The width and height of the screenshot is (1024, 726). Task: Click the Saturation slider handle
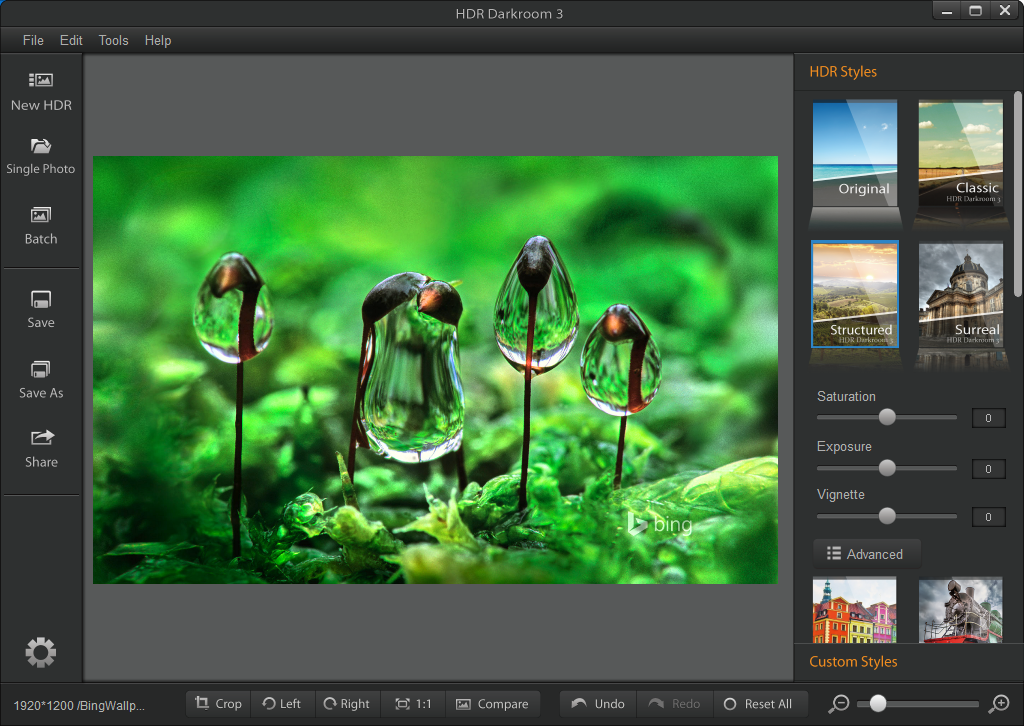coord(887,417)
